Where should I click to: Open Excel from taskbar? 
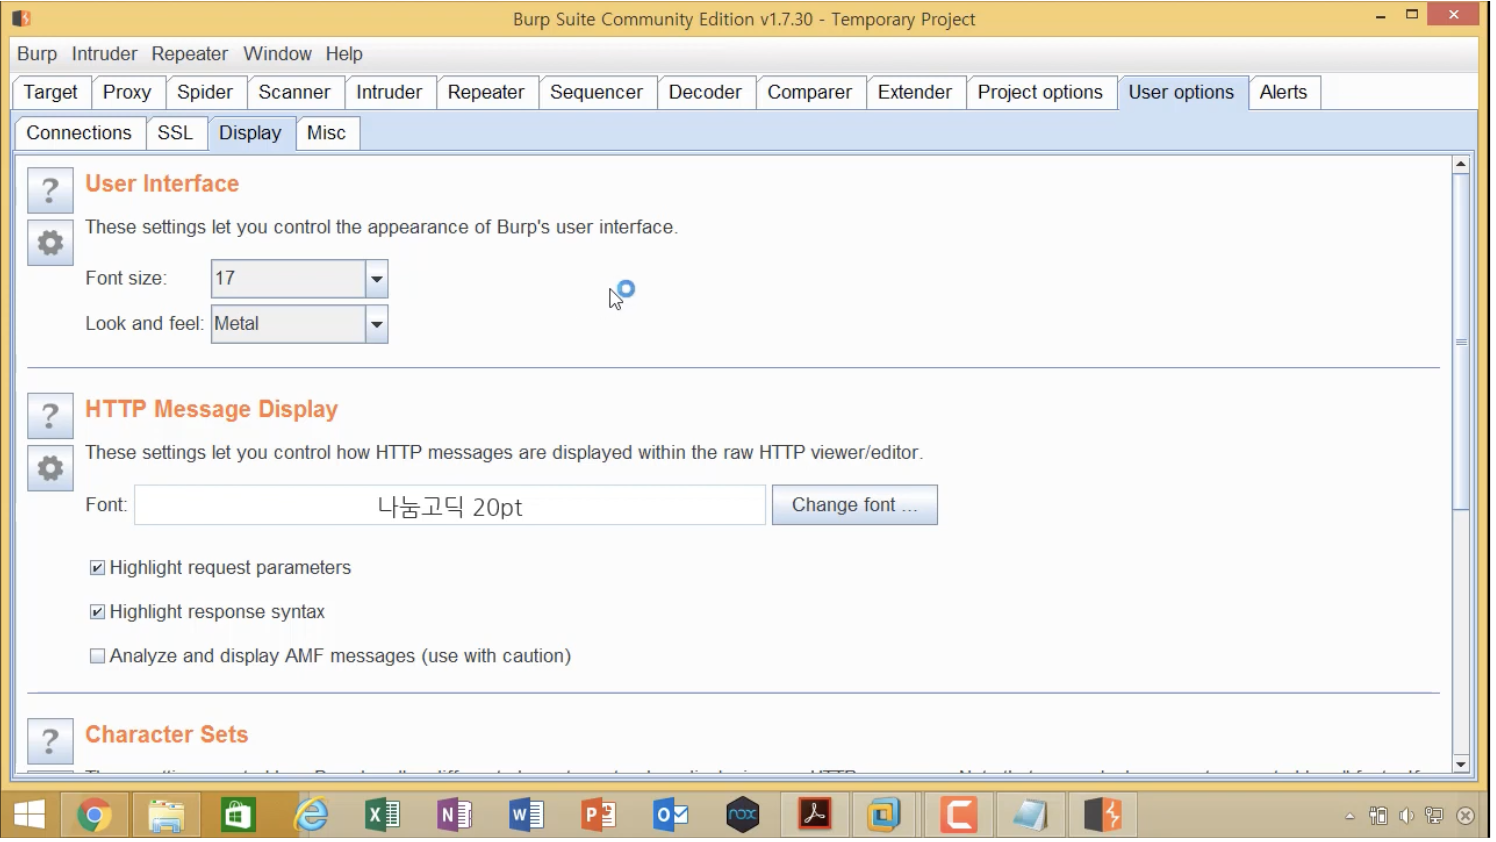coord(382,816)
